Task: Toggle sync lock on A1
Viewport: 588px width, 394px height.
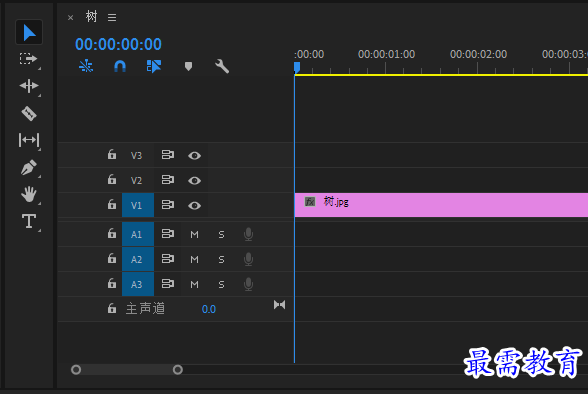Action: click(x=168, y=234)
